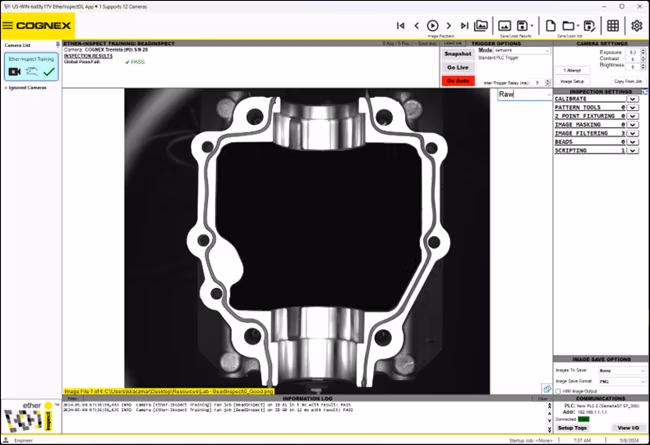Click the 1 Attempt button
The height and width of the screenshot is (445, 650).
tap(572, 71)
